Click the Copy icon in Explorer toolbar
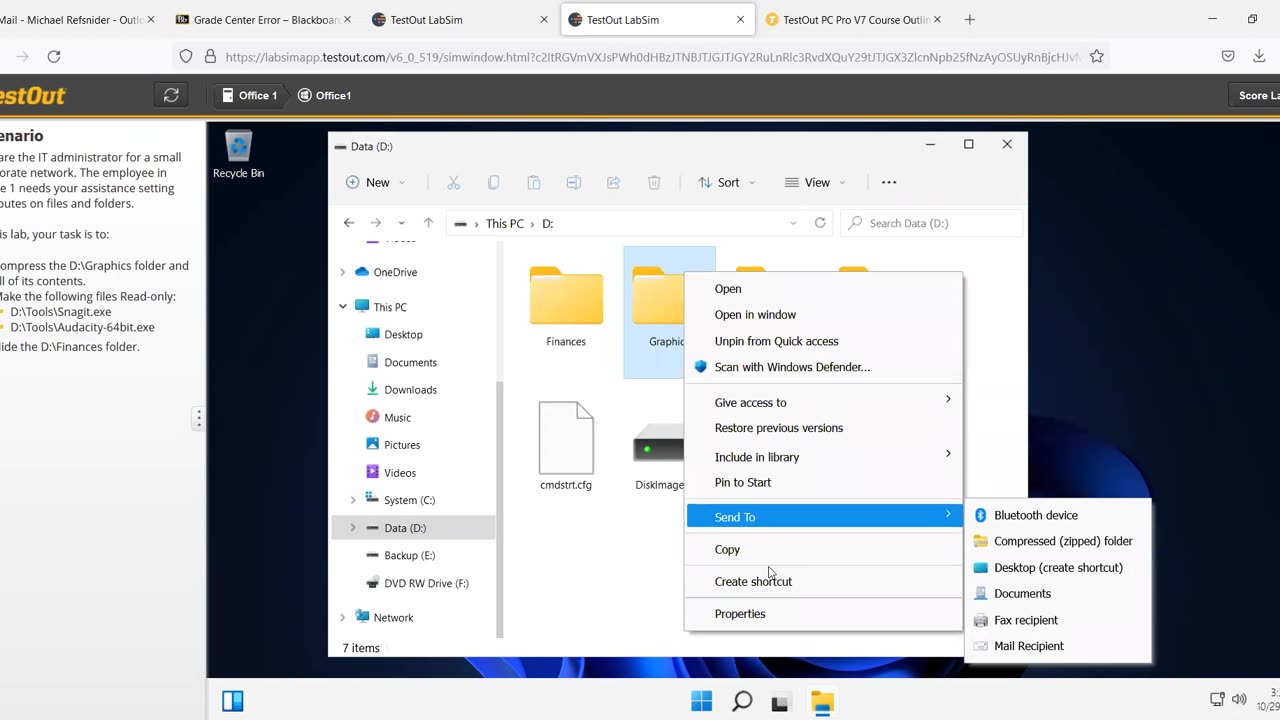 (493, 182)
